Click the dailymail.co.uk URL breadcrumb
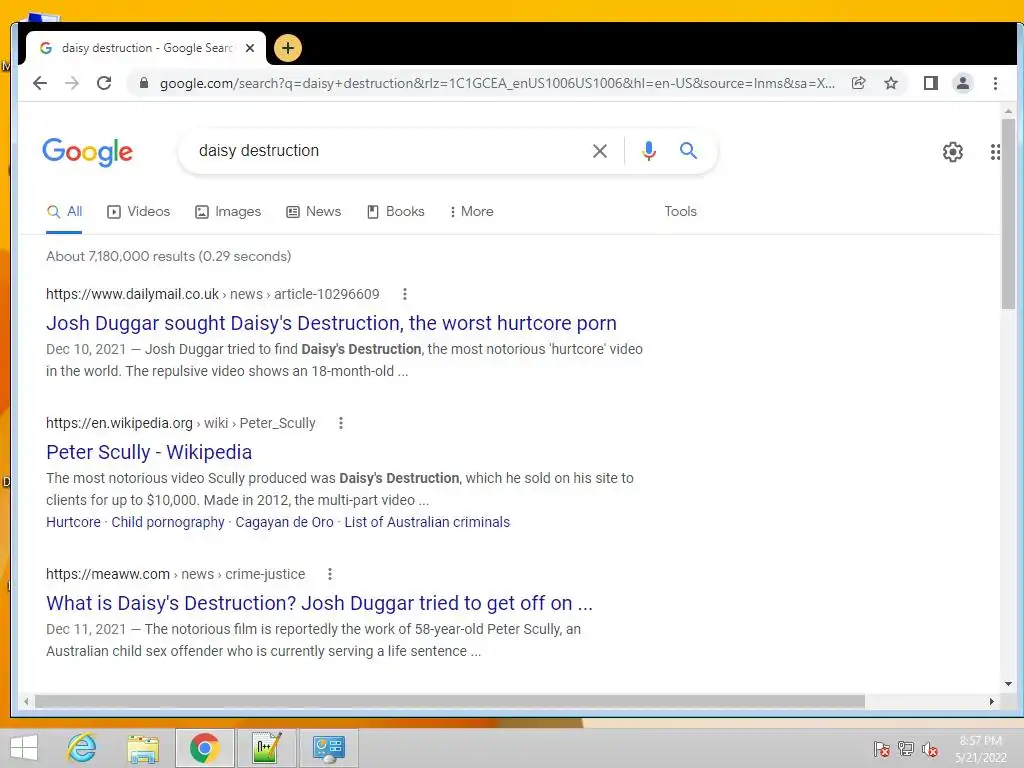Viewport: 1024px width, 768px height. click(212, 294)
